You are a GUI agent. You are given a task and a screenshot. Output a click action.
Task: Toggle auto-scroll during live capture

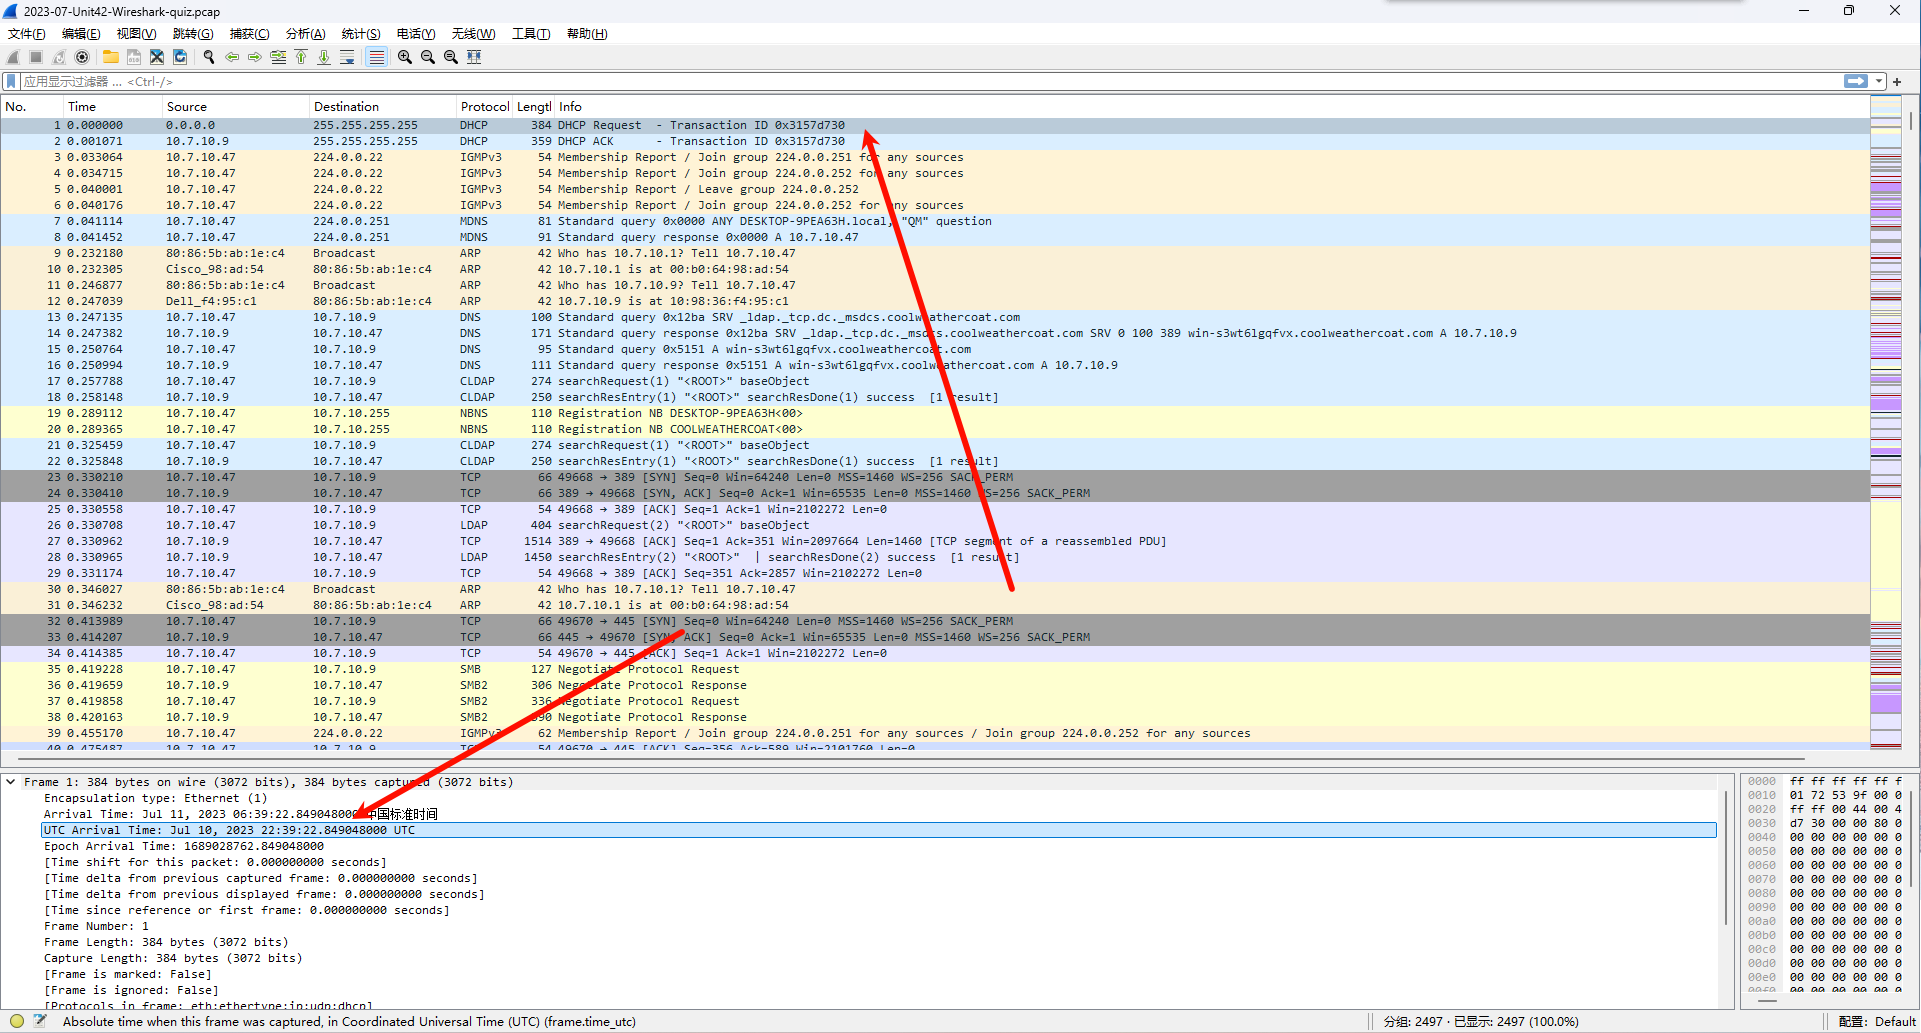click(347, 57)
